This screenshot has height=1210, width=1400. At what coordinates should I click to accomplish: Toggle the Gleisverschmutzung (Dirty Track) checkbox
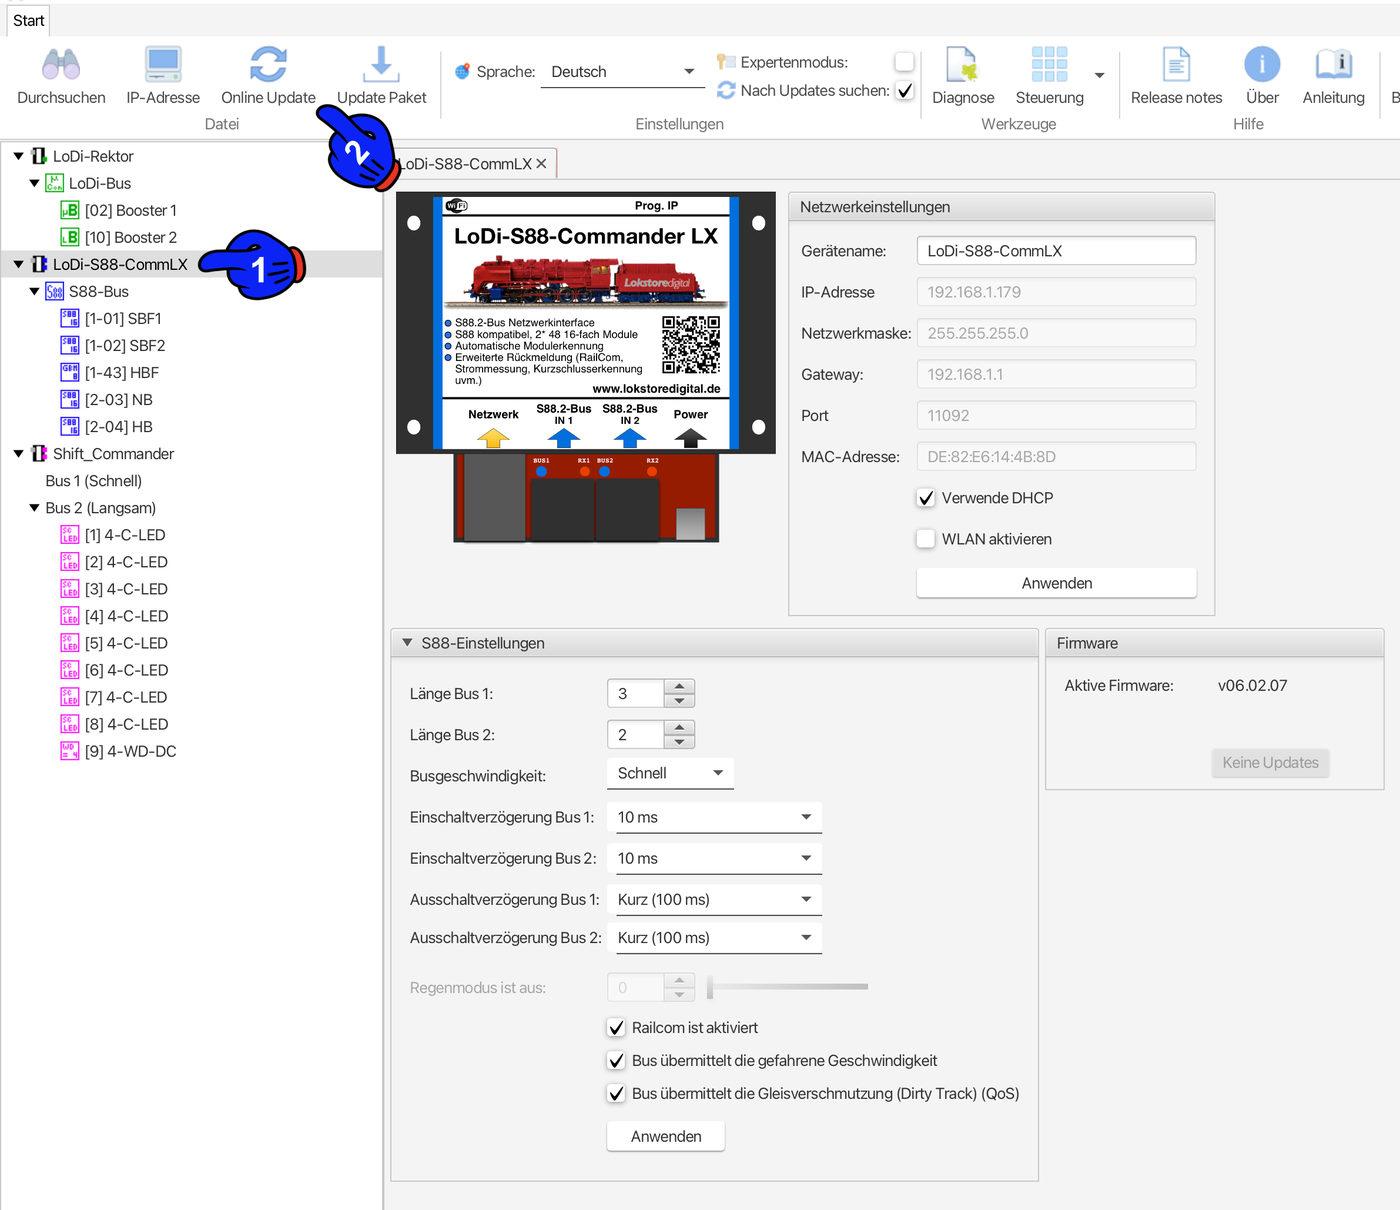tap(616, 1094)
